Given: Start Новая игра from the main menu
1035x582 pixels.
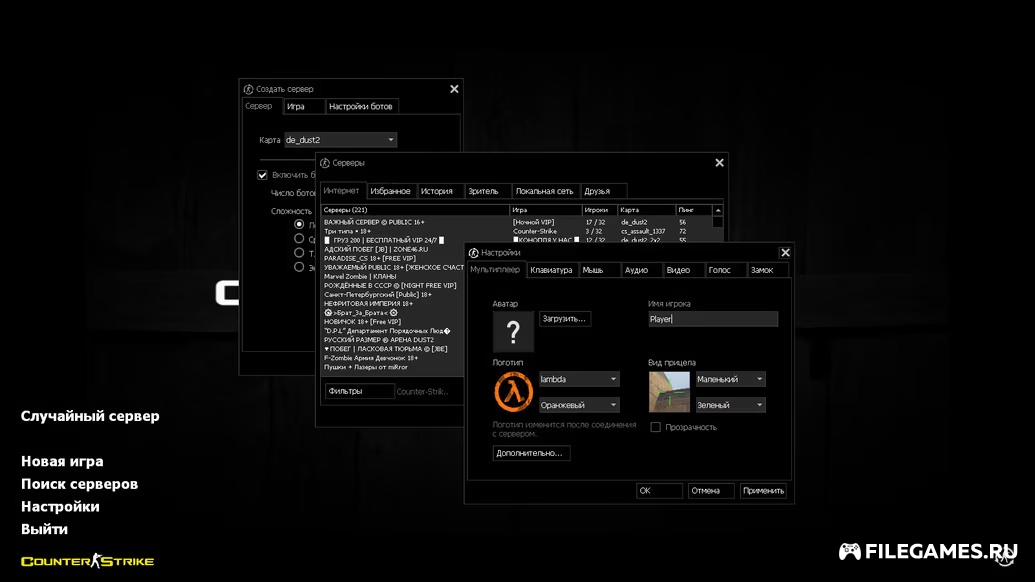Looking at the screenshot, I should coord(62,461).
